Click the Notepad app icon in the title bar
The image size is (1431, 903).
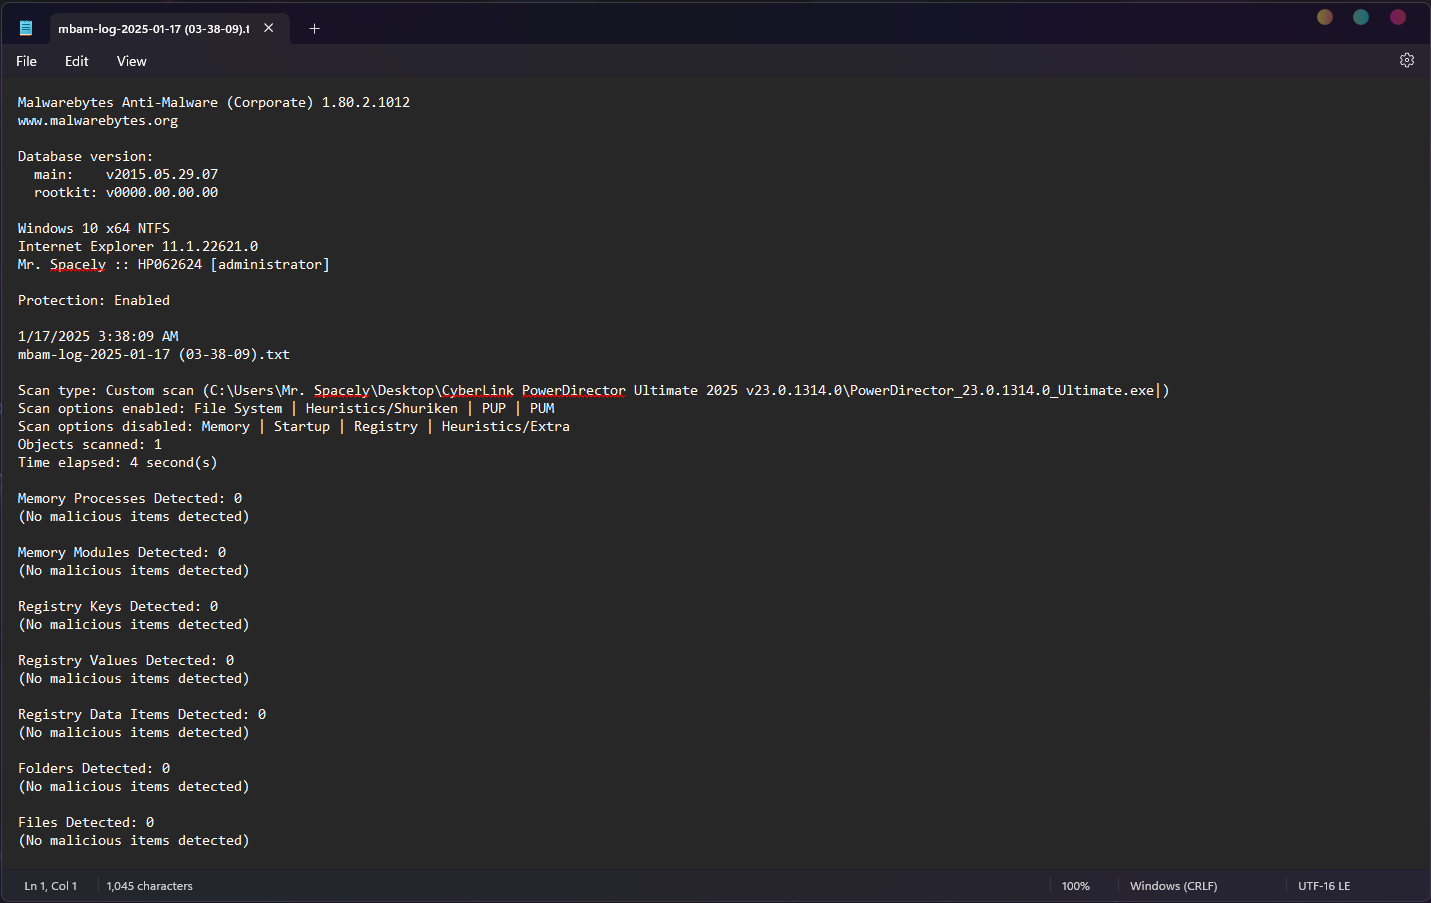26,28
